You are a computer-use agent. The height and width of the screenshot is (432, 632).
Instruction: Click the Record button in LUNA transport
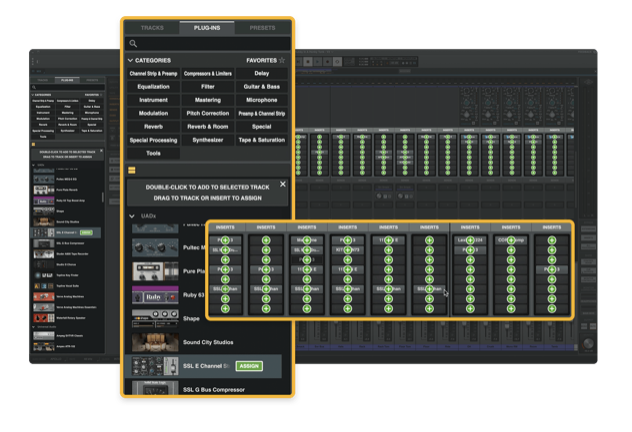(328, 62)
